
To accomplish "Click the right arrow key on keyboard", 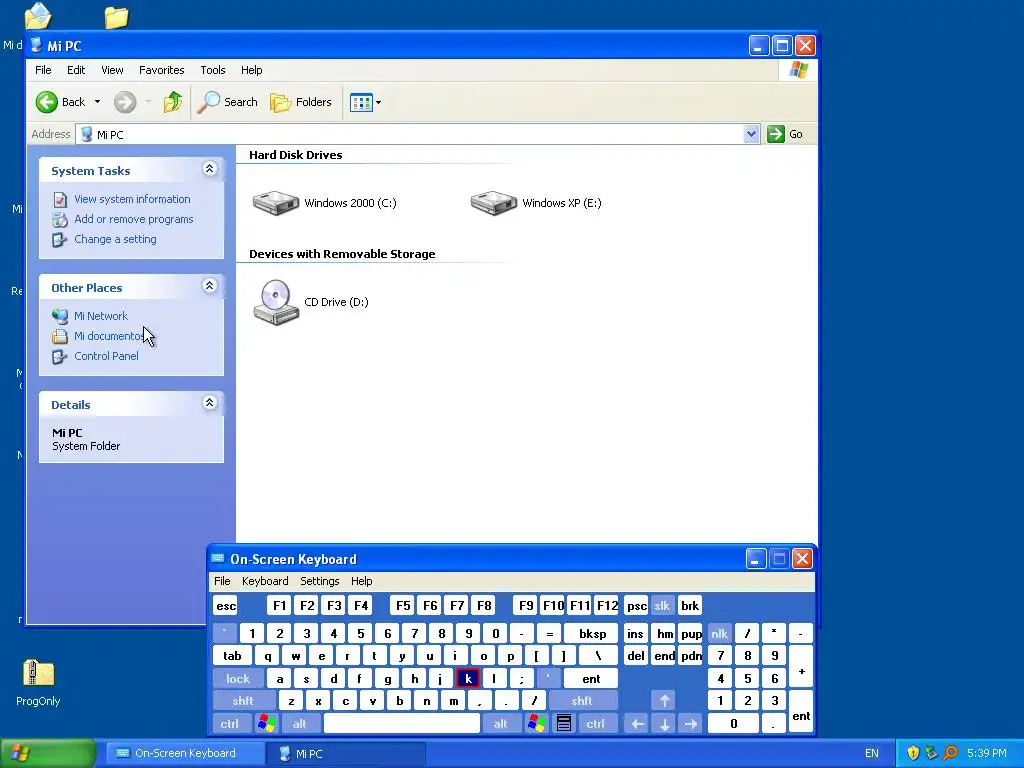I will [691, 724].
